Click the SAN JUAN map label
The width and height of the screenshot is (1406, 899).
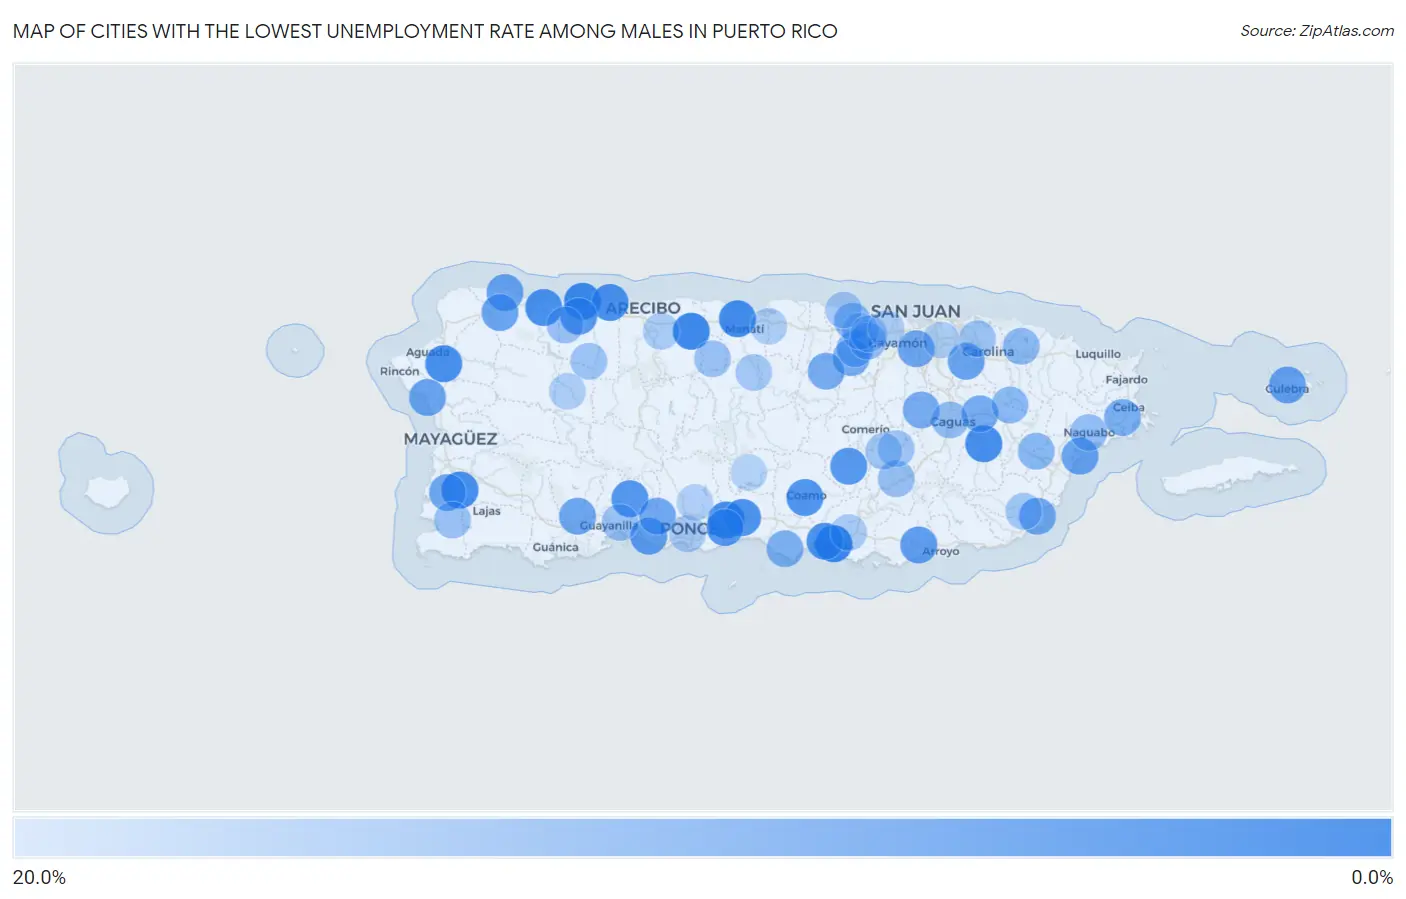point(915,311)
